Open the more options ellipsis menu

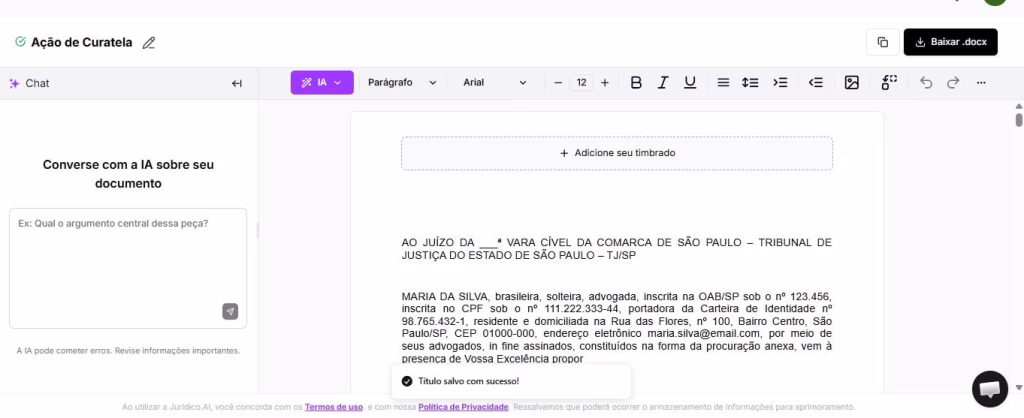coord(981,83)
